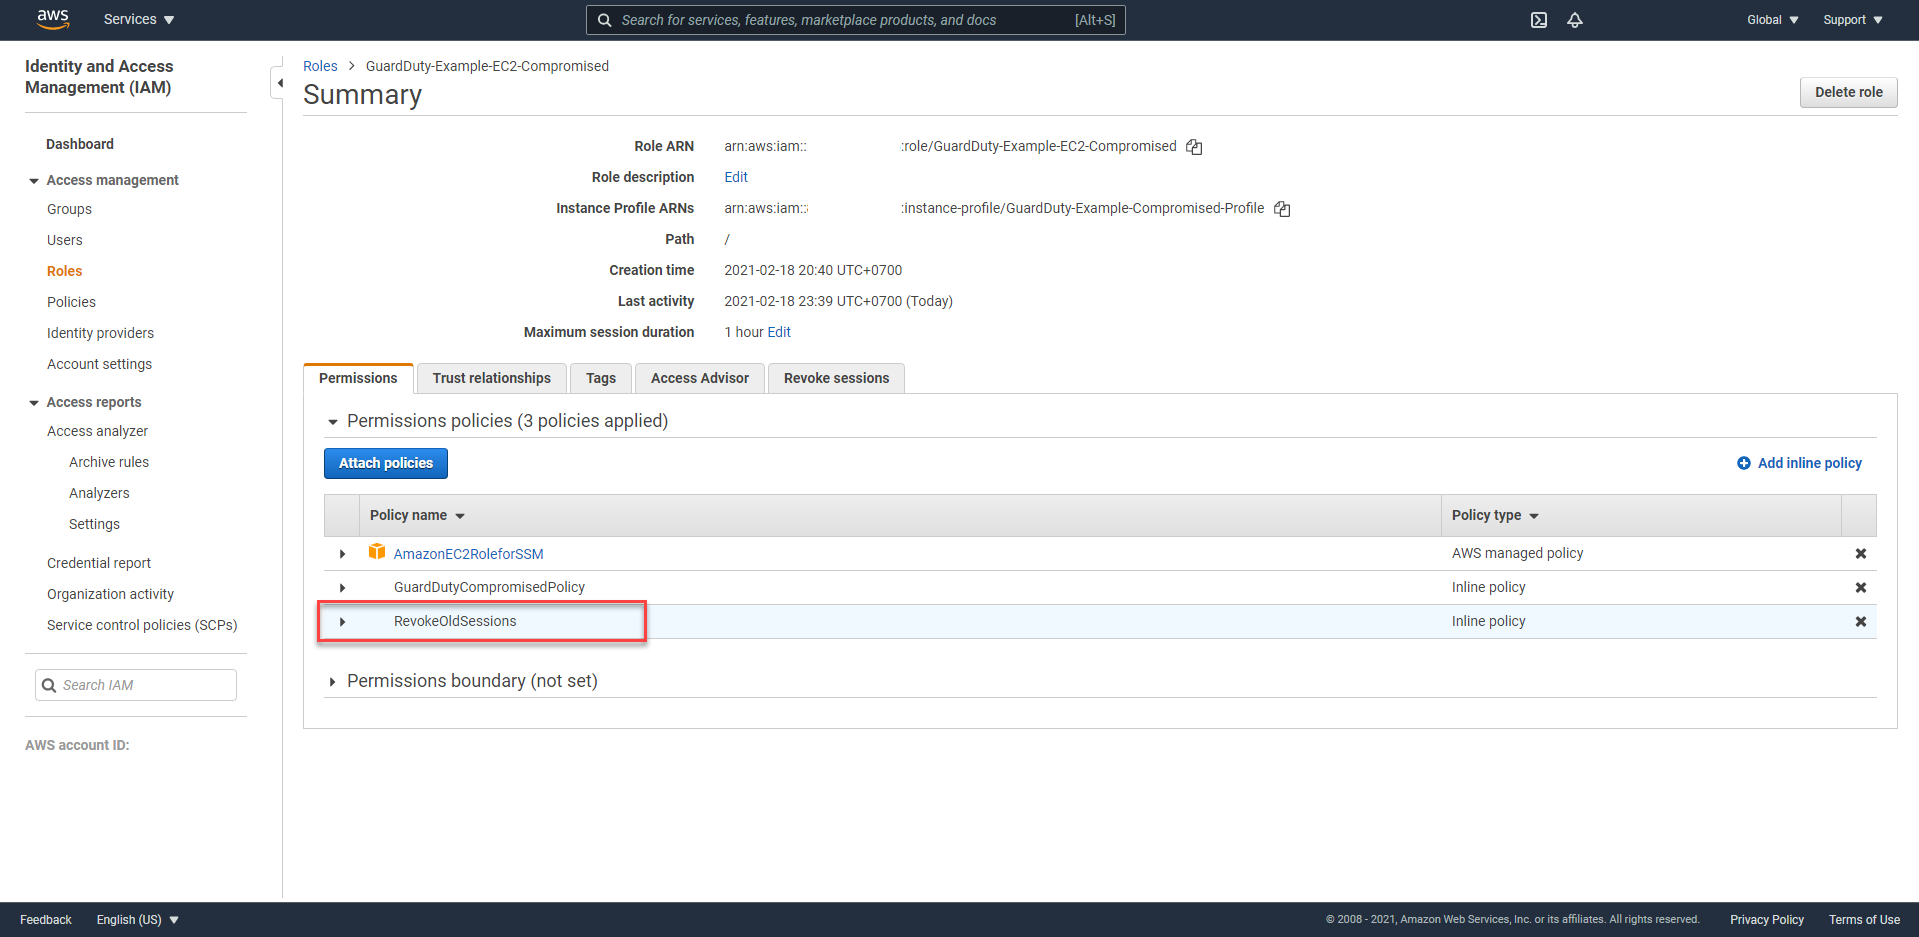Image resolution: width=1919 pixels, height=937 pixels.
Task: Sort by Policy name column
Action: pyautogui.click(x=417, y=515)
